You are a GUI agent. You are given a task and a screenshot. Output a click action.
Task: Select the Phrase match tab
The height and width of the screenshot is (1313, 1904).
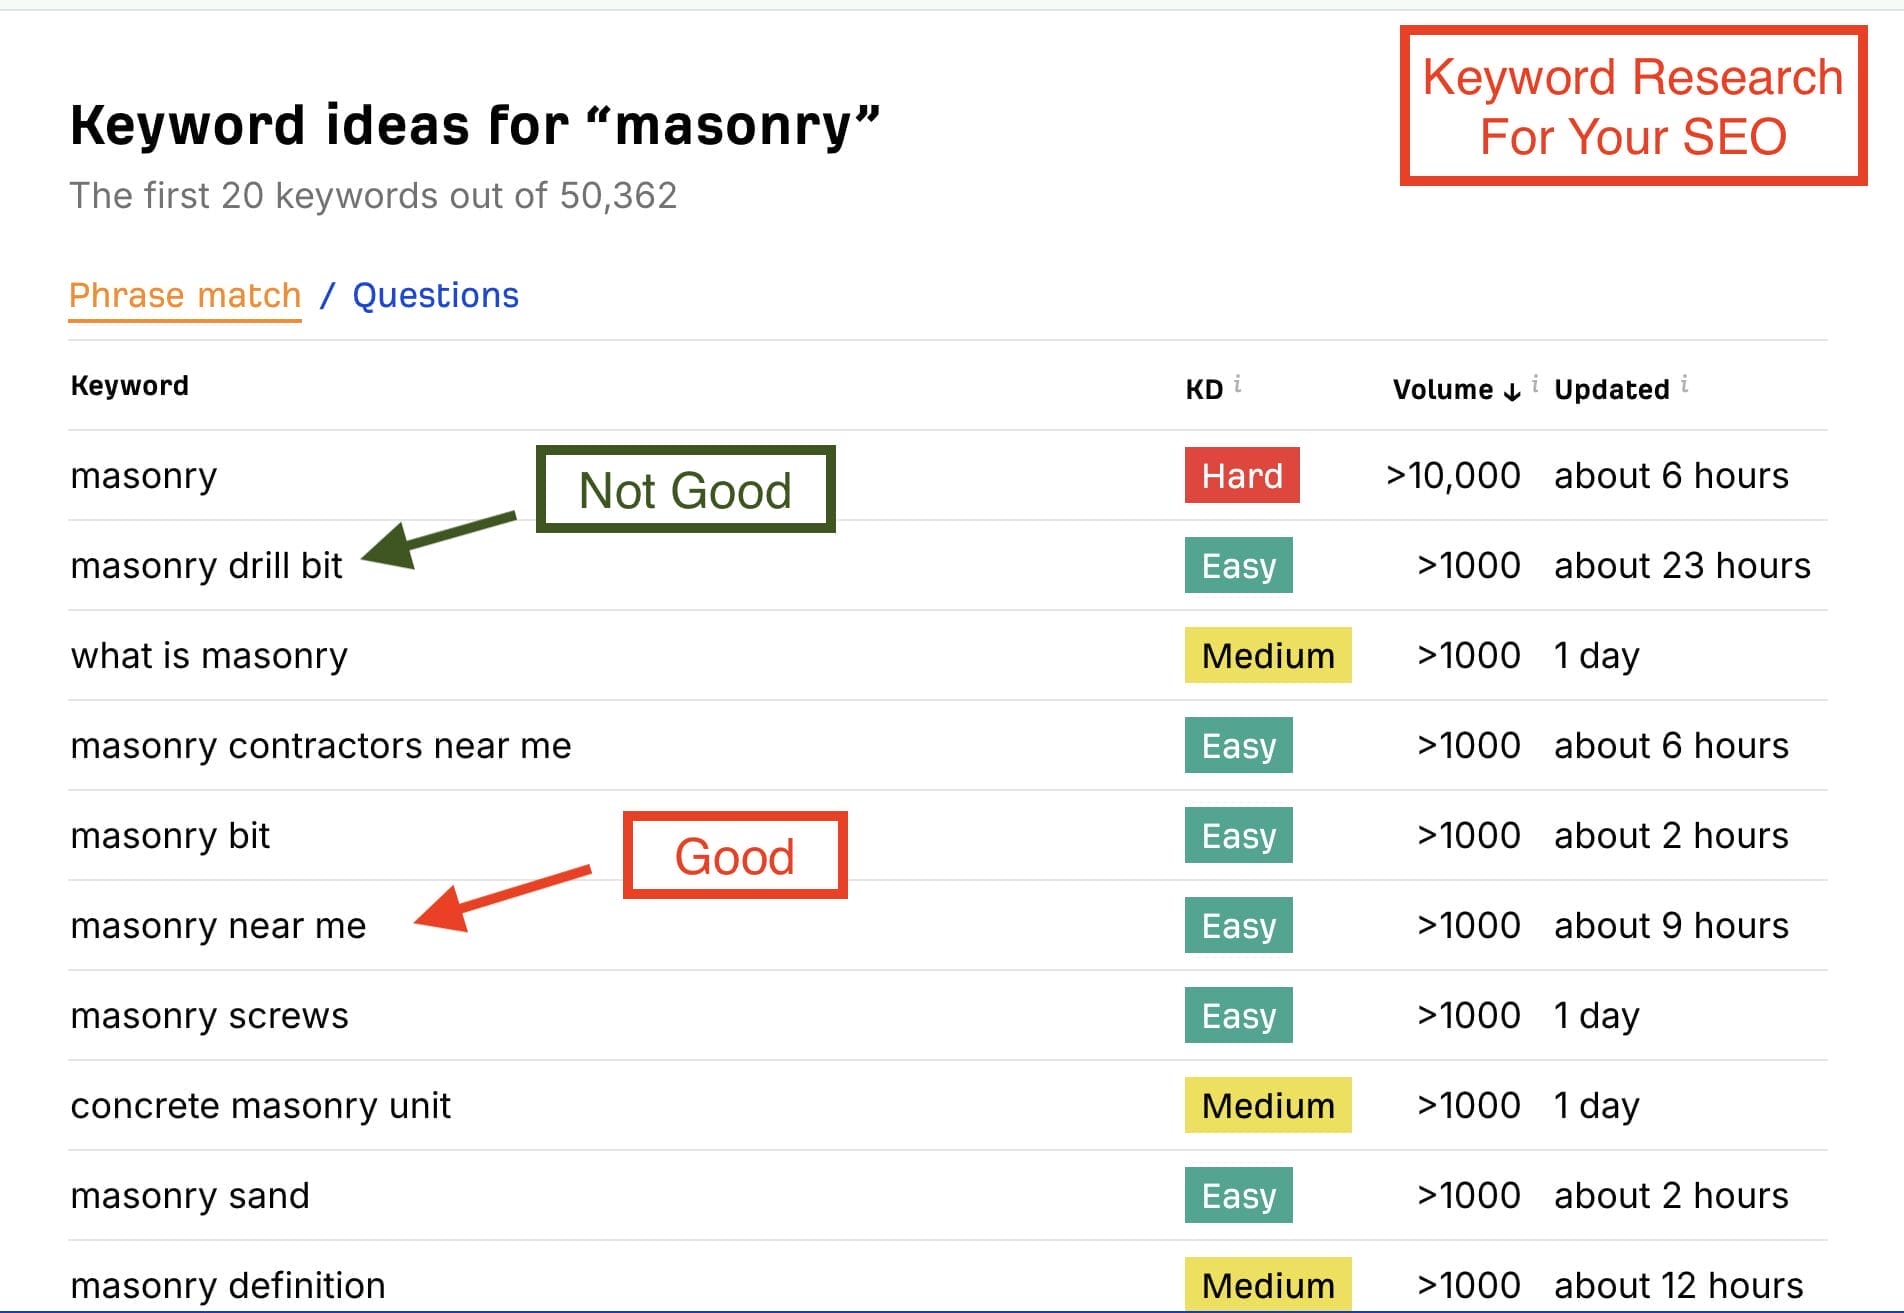pos(185,295)
